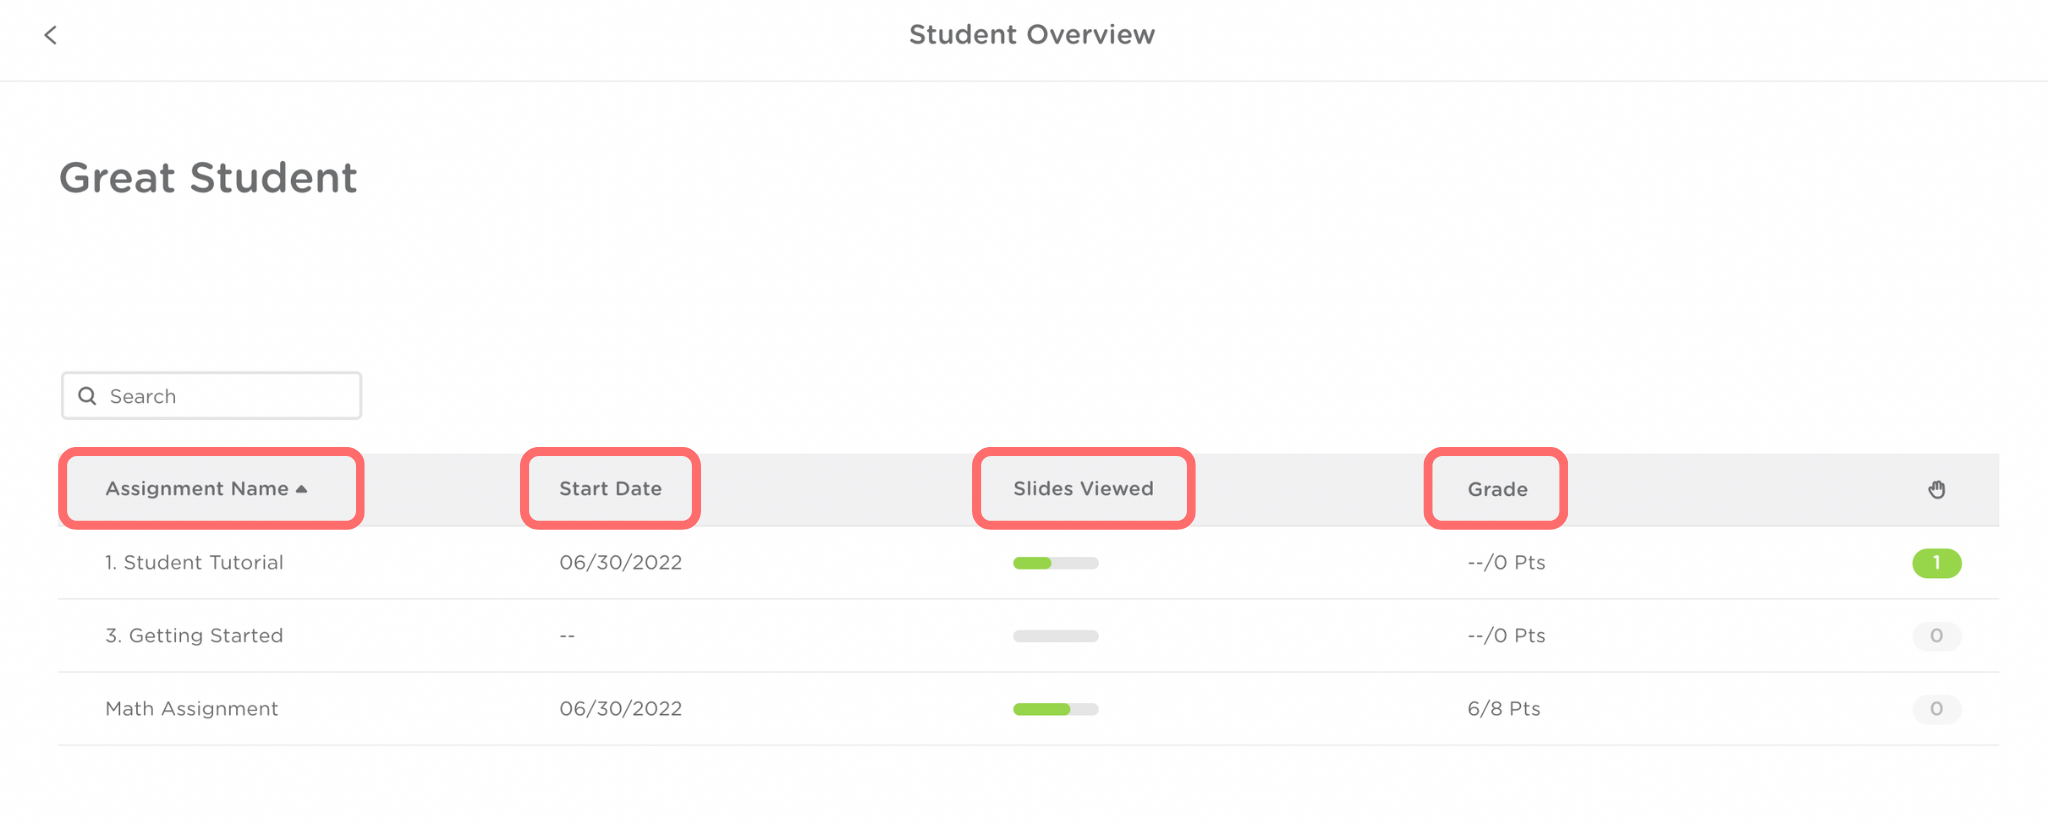2048x826 pixels.
Task: Click the Student Tutorial 06/30/2022 start date
Action: 620,563
